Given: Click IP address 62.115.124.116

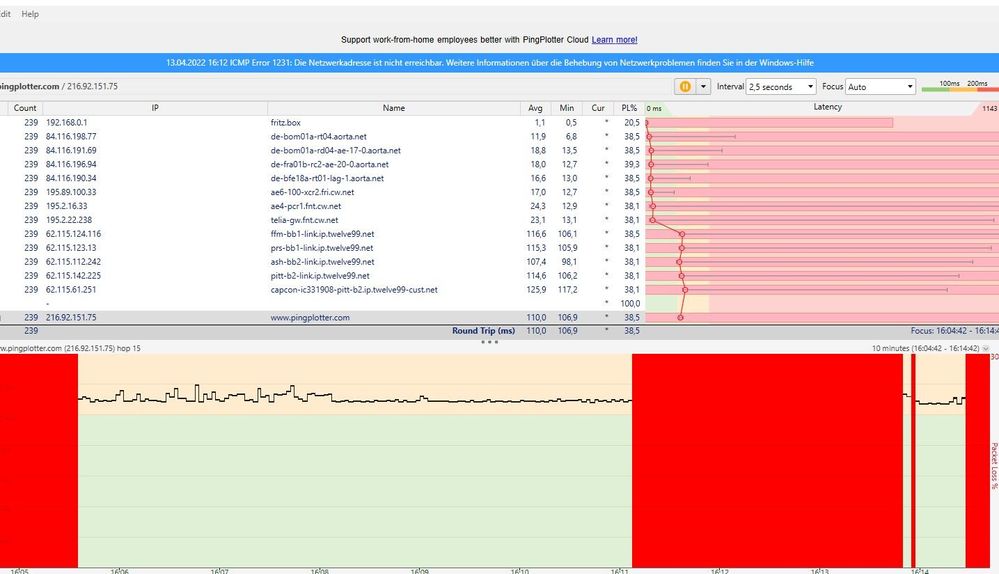Looking at the screenshot, I should 73,234.
